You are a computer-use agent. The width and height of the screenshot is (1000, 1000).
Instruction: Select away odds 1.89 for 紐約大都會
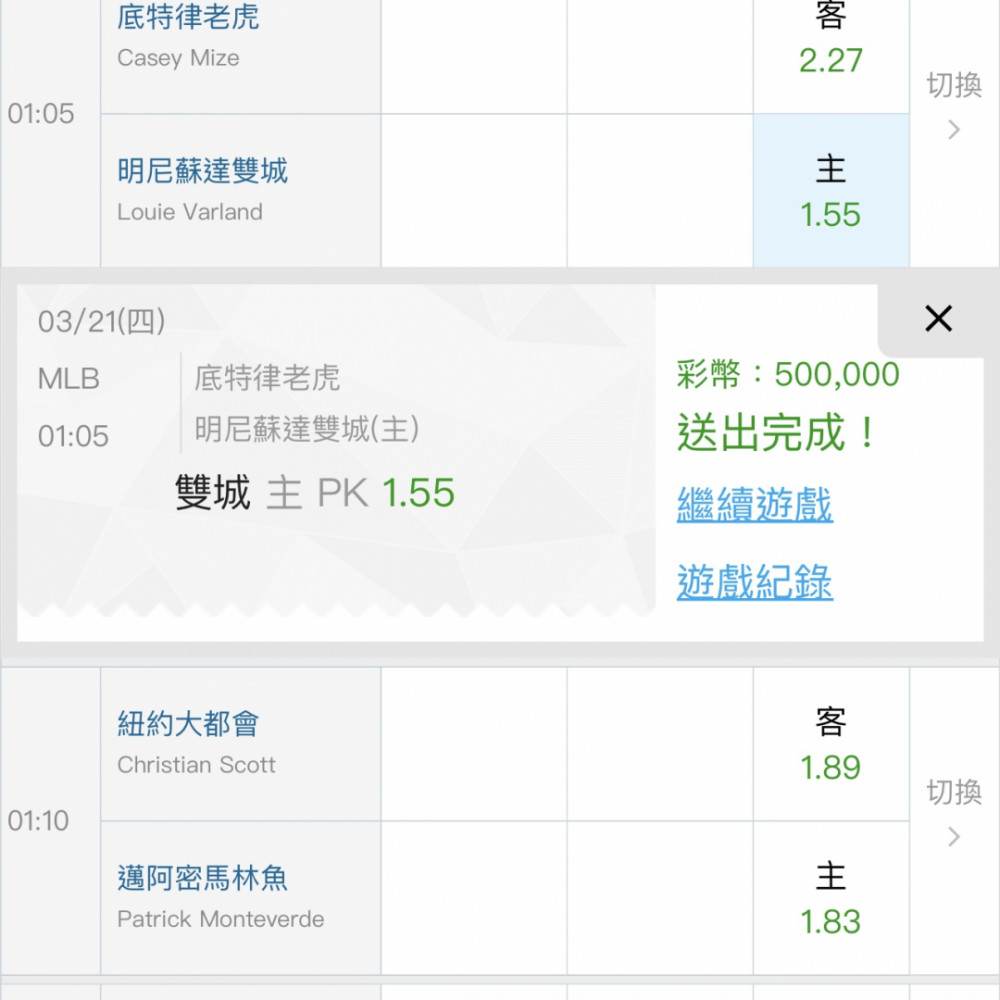pyautogui.click(x=830, y=745)
